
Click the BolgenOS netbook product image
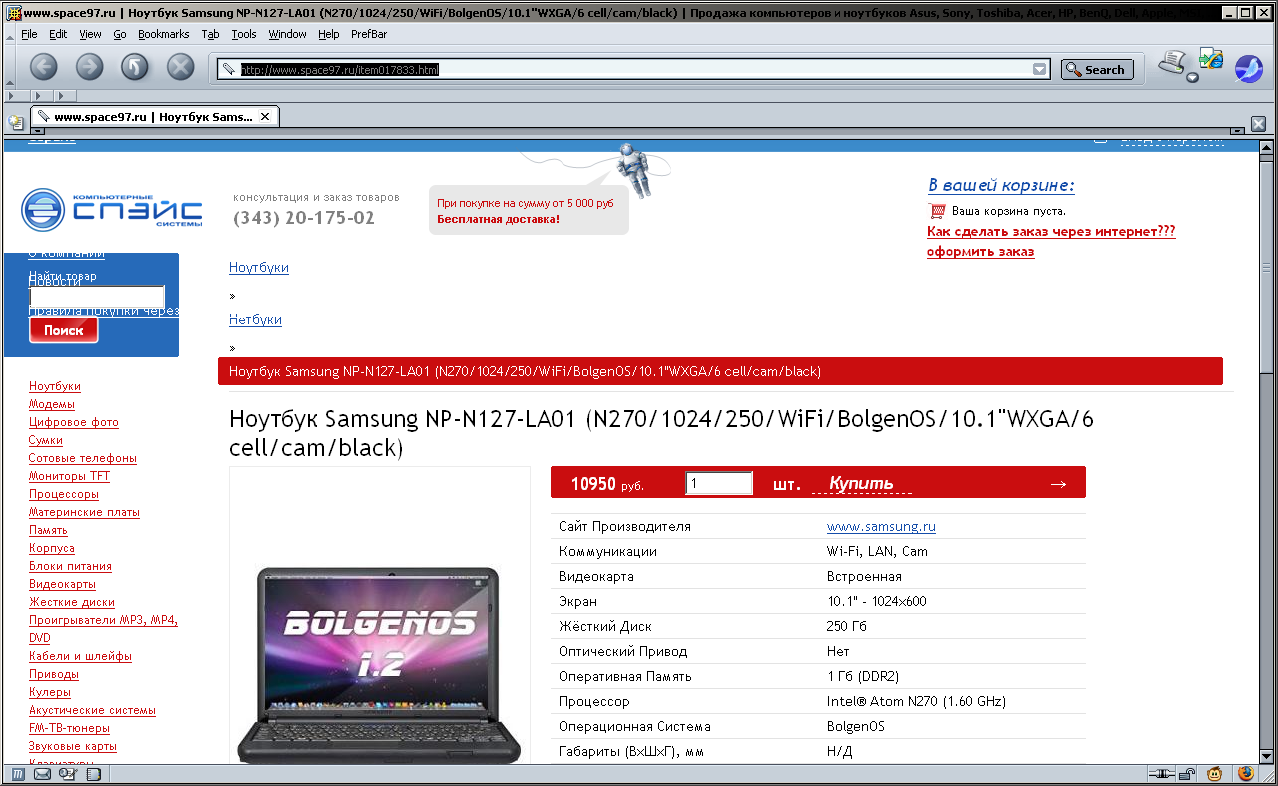[380, 665]
